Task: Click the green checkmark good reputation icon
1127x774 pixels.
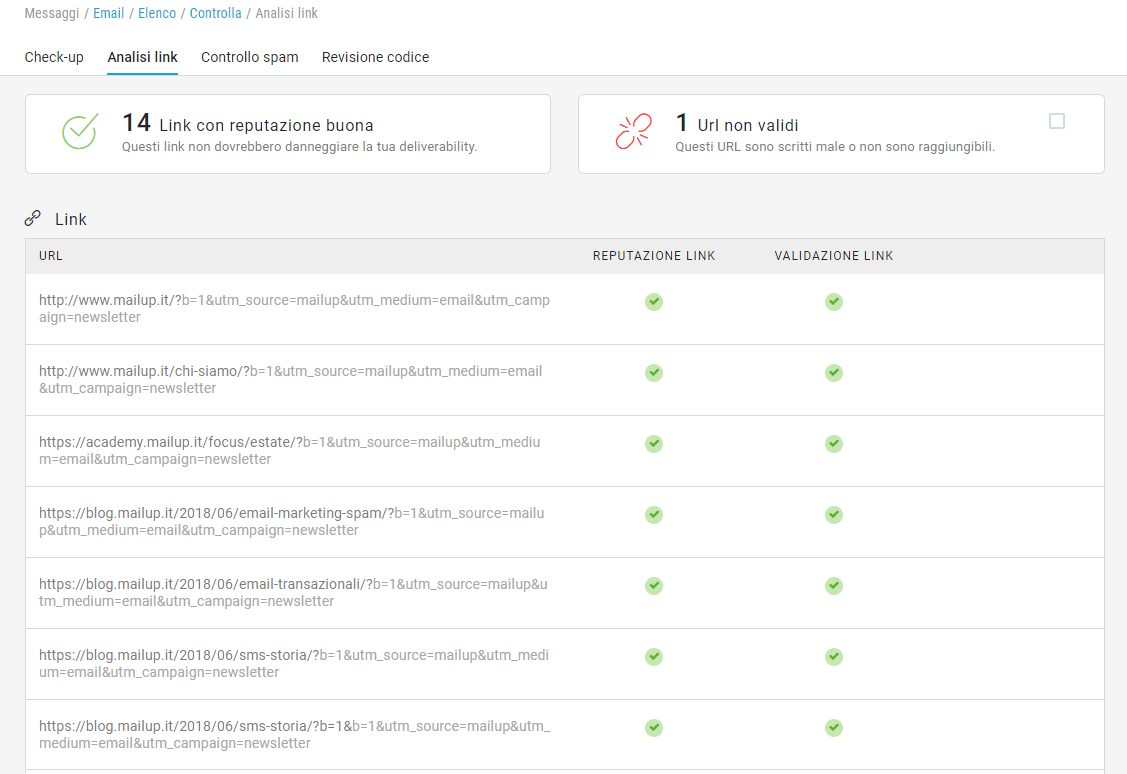Action: tap(79, 131)
